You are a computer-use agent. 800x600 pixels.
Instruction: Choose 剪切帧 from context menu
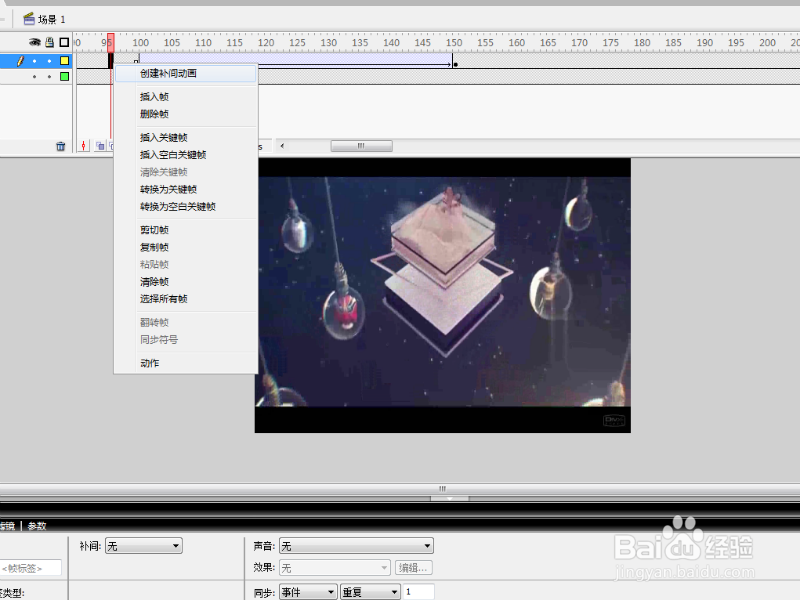click(186, 230)
